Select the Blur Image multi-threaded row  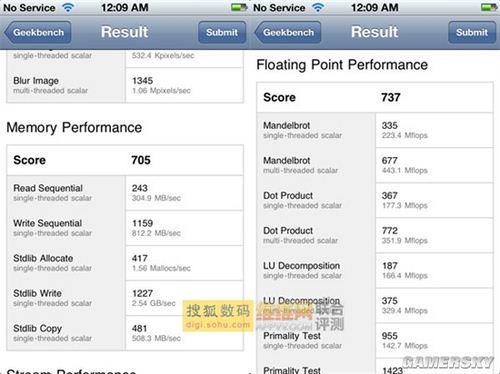125,85
